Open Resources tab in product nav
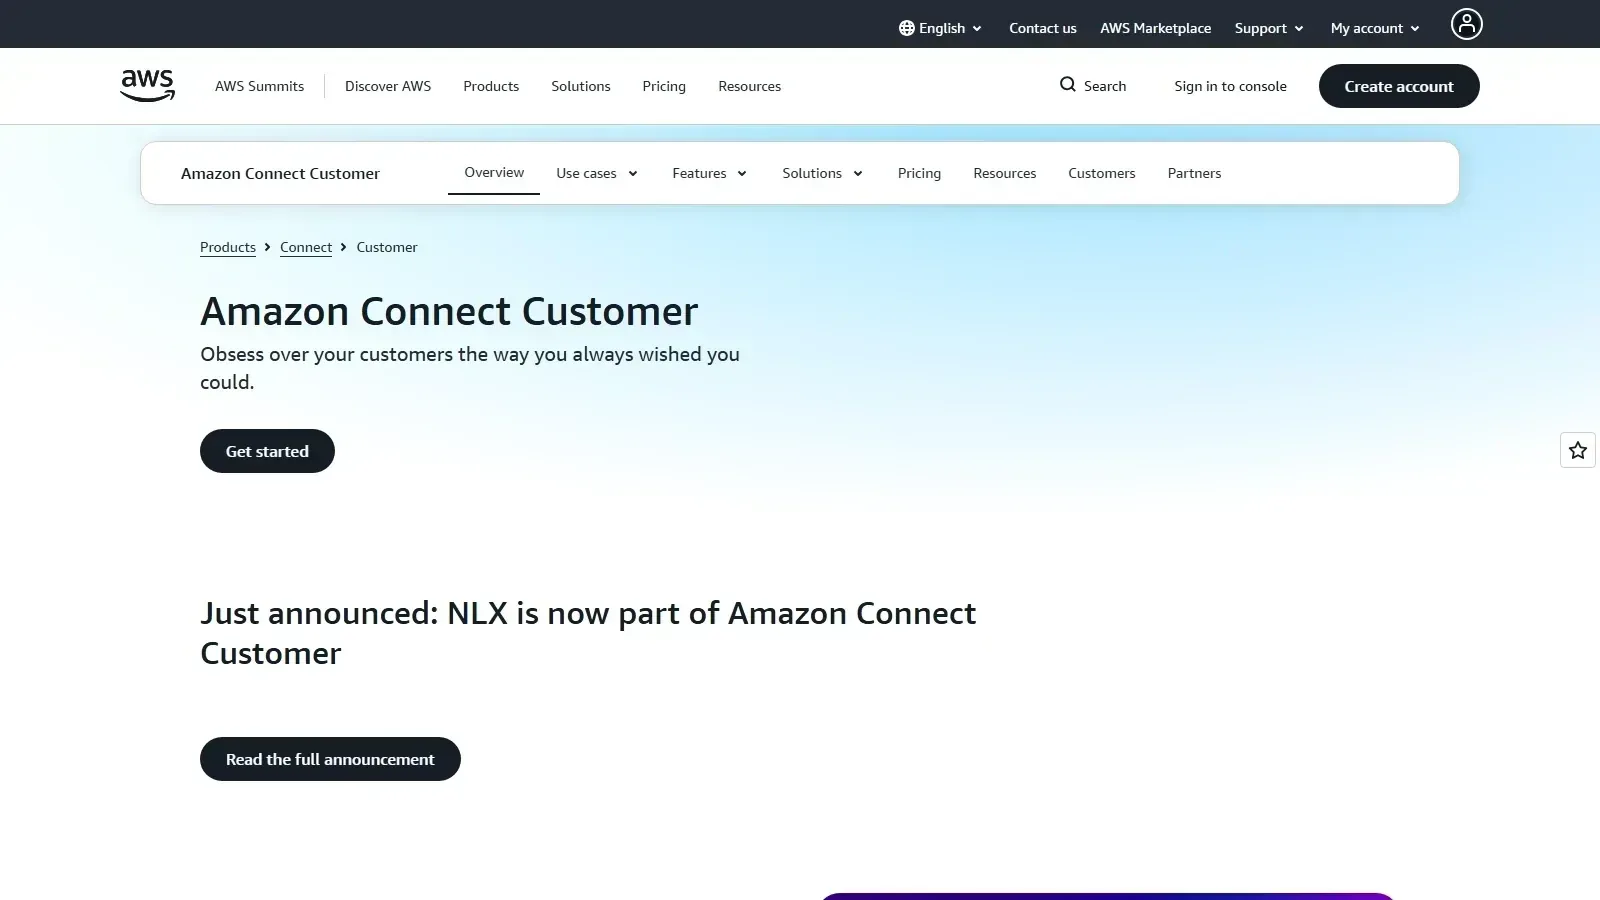Screen dimensions: 1600x900 (x=1004, y=173)
